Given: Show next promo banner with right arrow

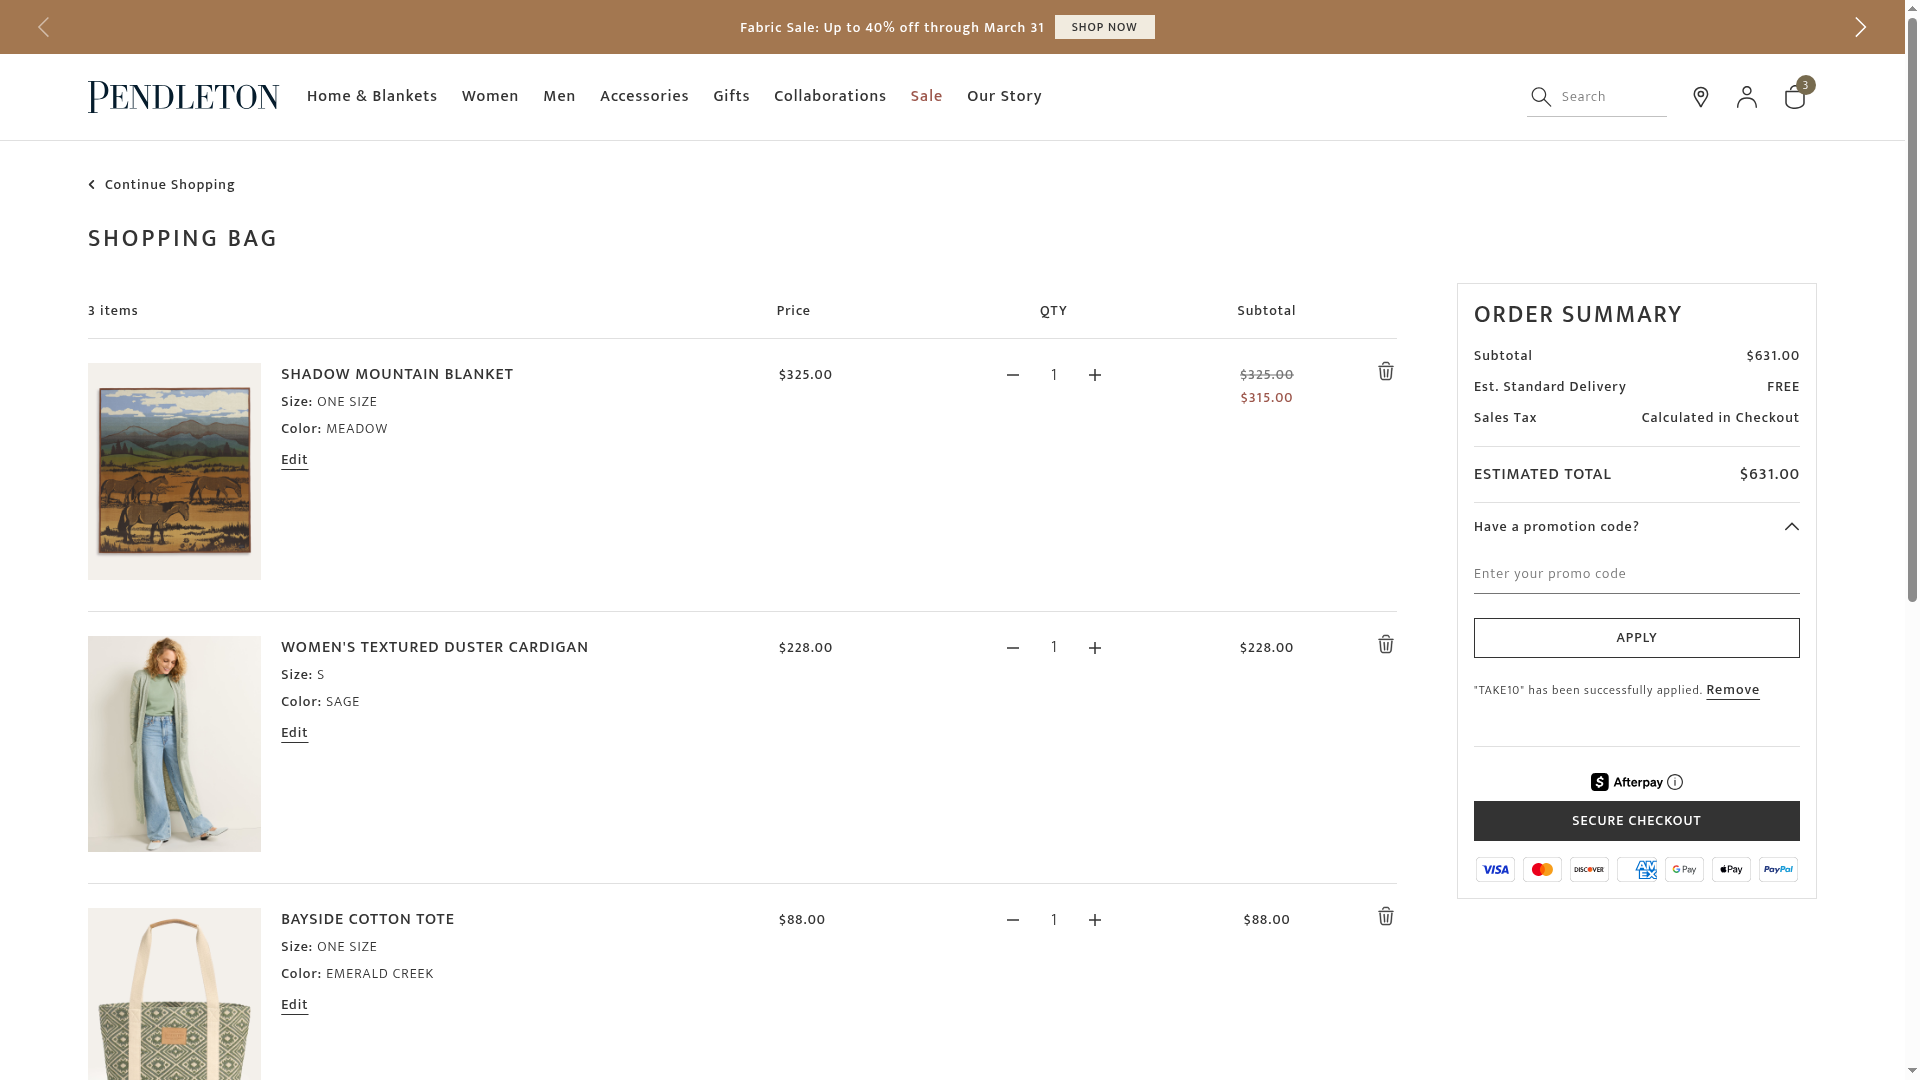Looking at the screenshot, I should click(x=1860, y=27).
